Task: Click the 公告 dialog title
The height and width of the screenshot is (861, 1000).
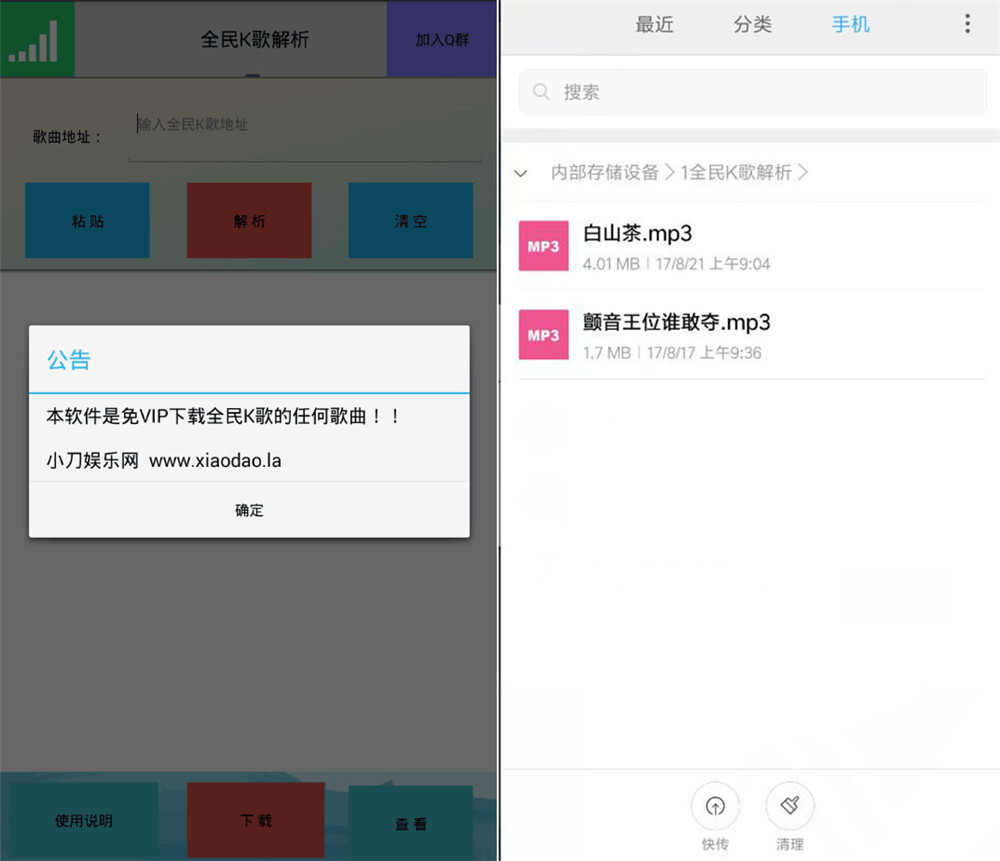Action: (x=69, y=360)
